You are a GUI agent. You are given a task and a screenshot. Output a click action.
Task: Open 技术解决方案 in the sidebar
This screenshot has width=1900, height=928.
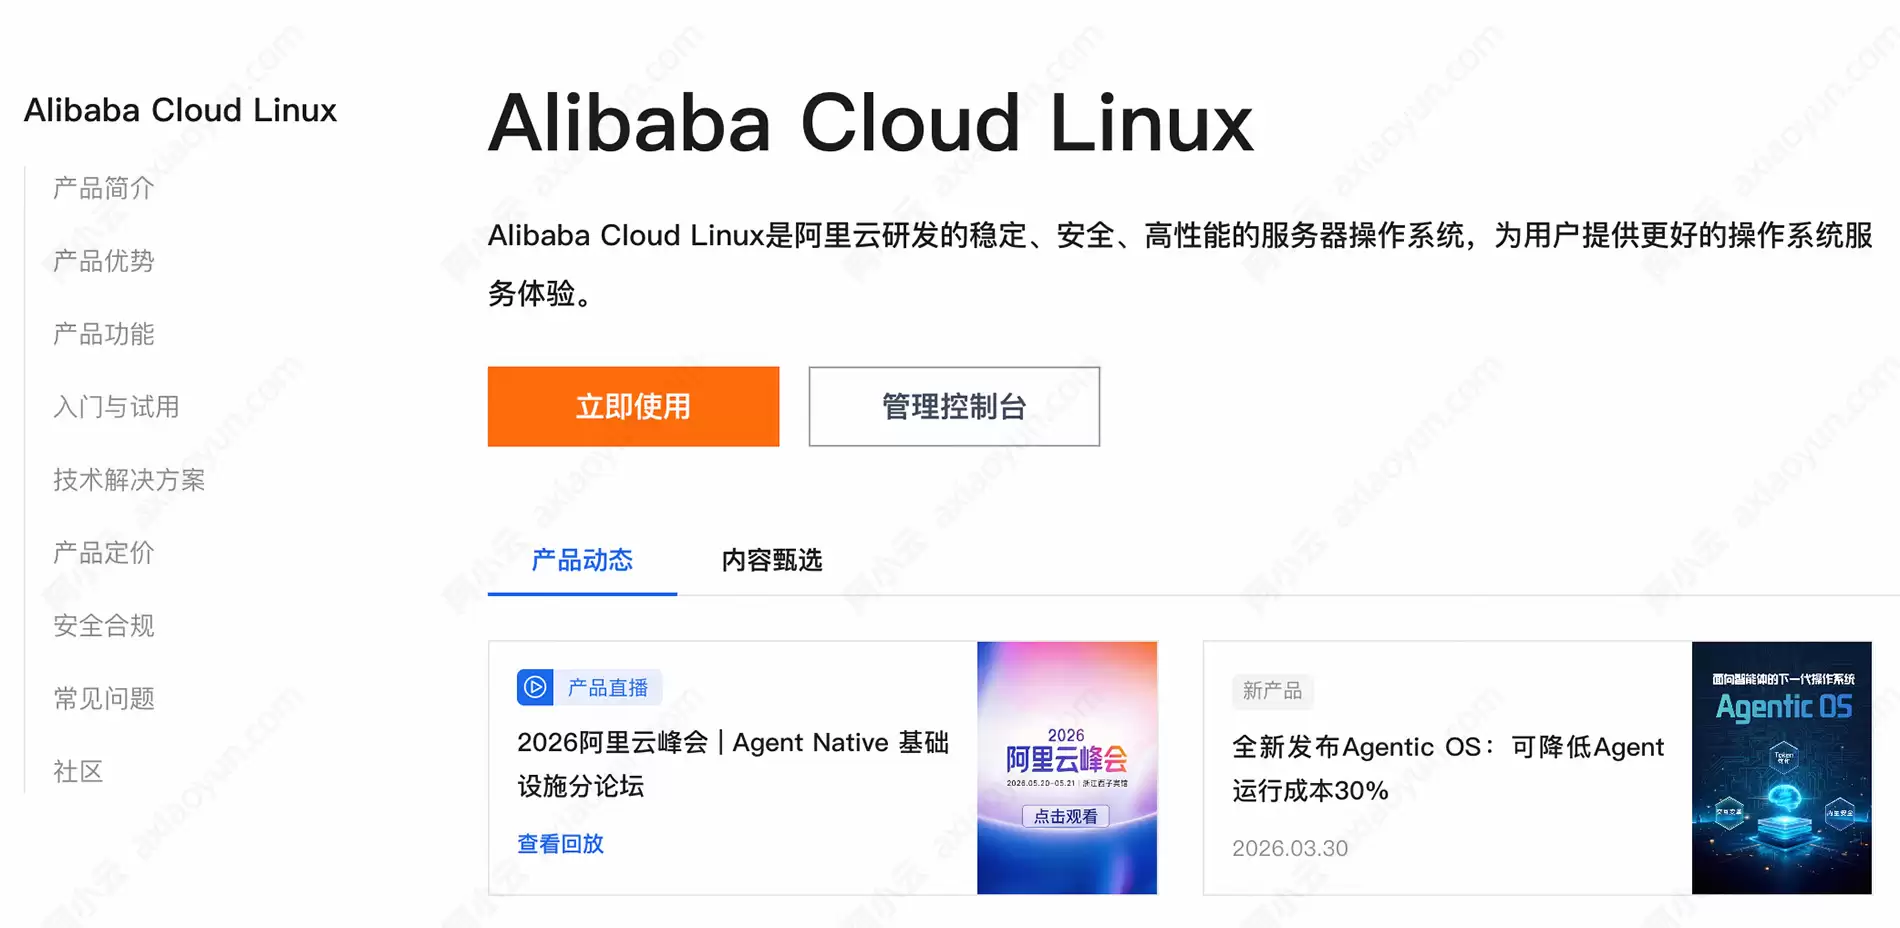click(129, 480)
